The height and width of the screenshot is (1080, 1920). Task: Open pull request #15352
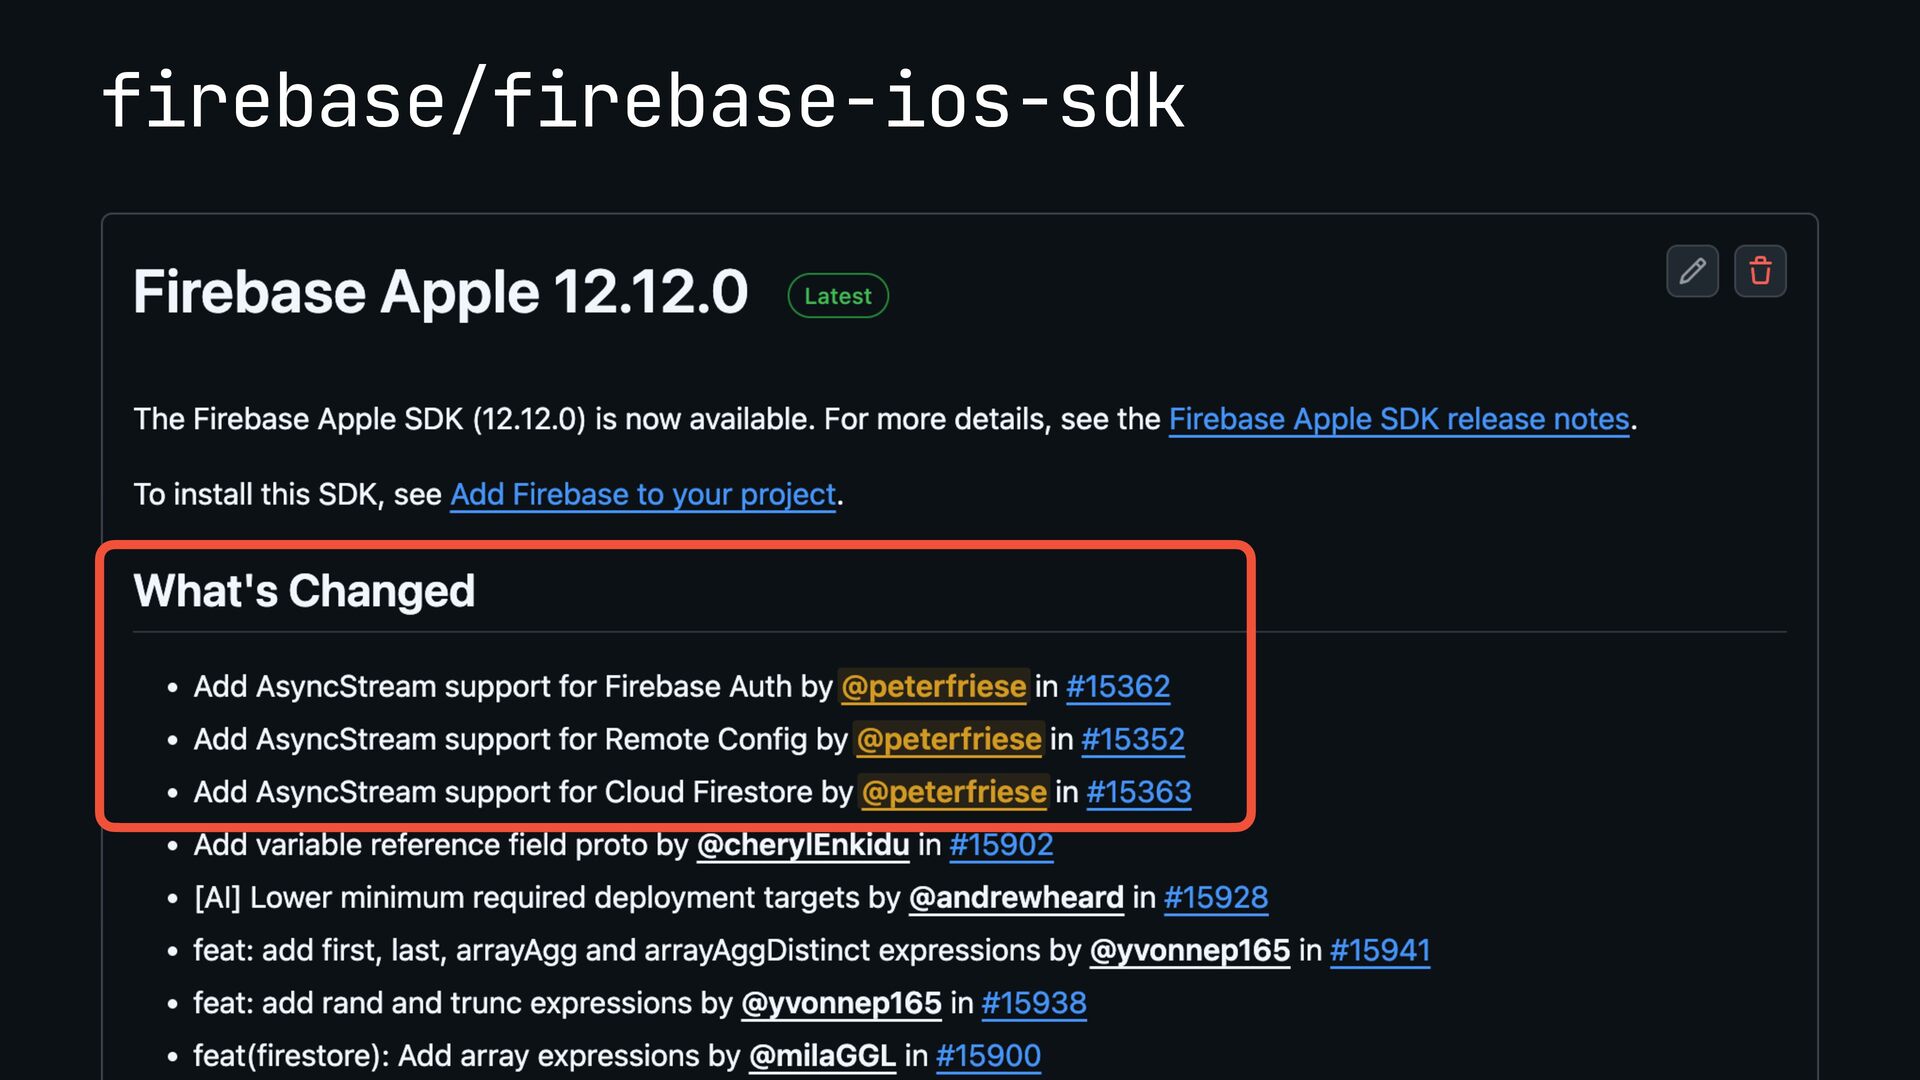coord(1133,740)
